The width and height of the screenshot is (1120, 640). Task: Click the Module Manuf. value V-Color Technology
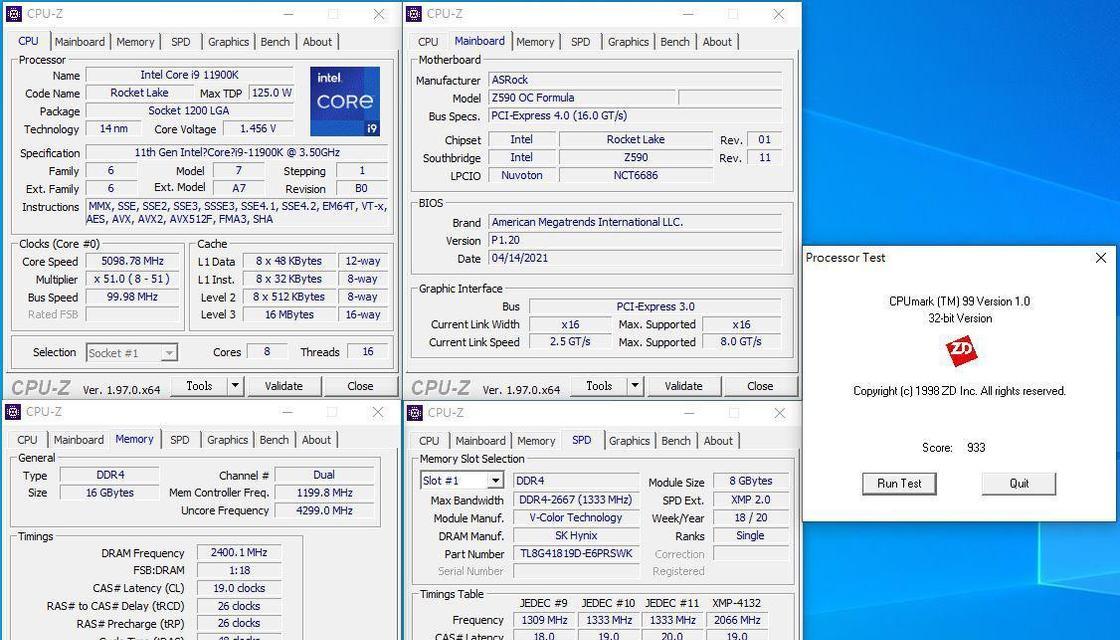pyautogui.click(x=576, y=518)
